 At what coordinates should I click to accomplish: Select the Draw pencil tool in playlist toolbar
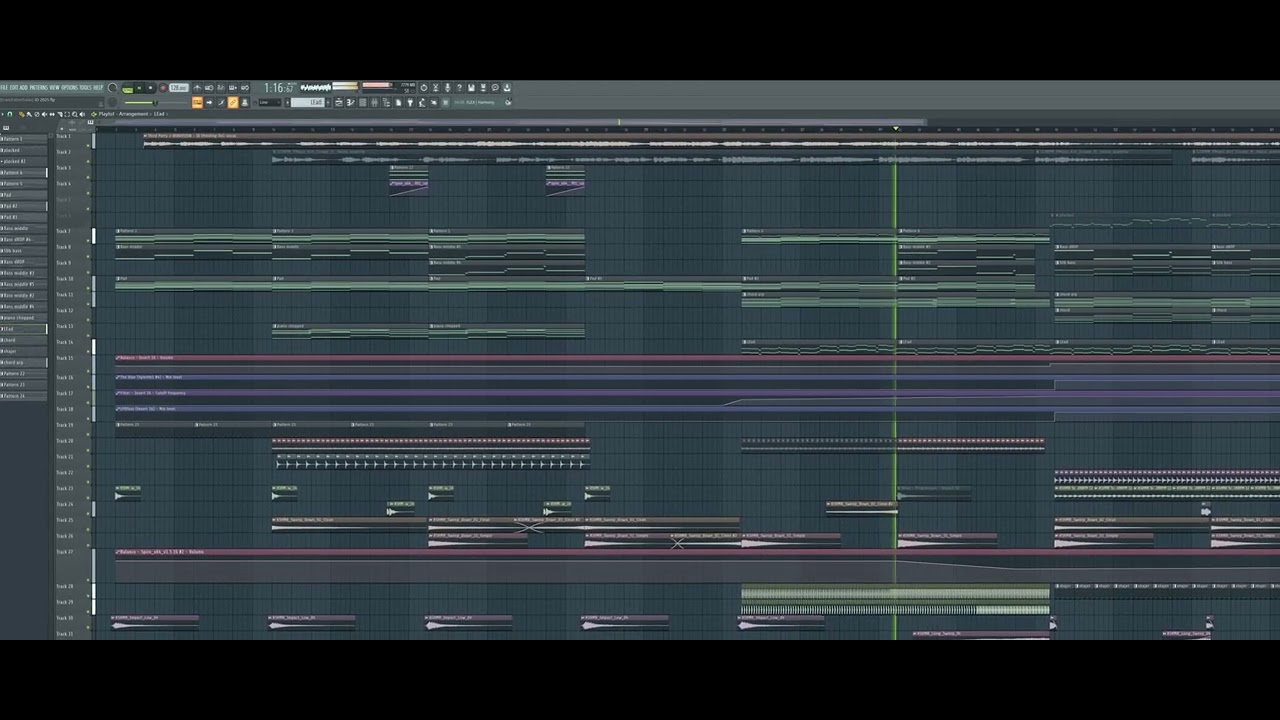point(21,114)
